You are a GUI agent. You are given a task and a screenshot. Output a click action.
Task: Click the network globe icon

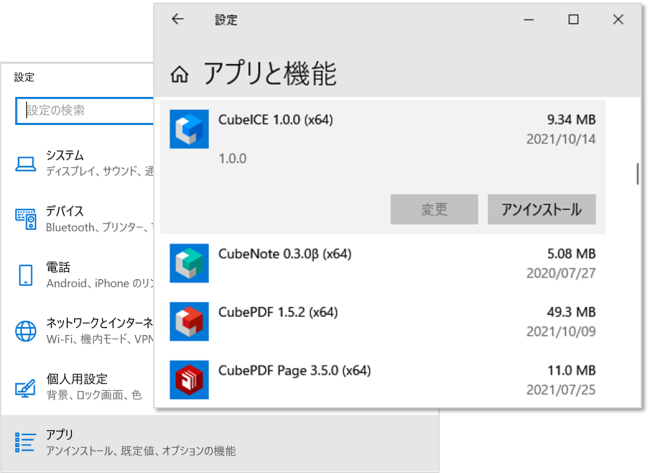coord(26,331)
